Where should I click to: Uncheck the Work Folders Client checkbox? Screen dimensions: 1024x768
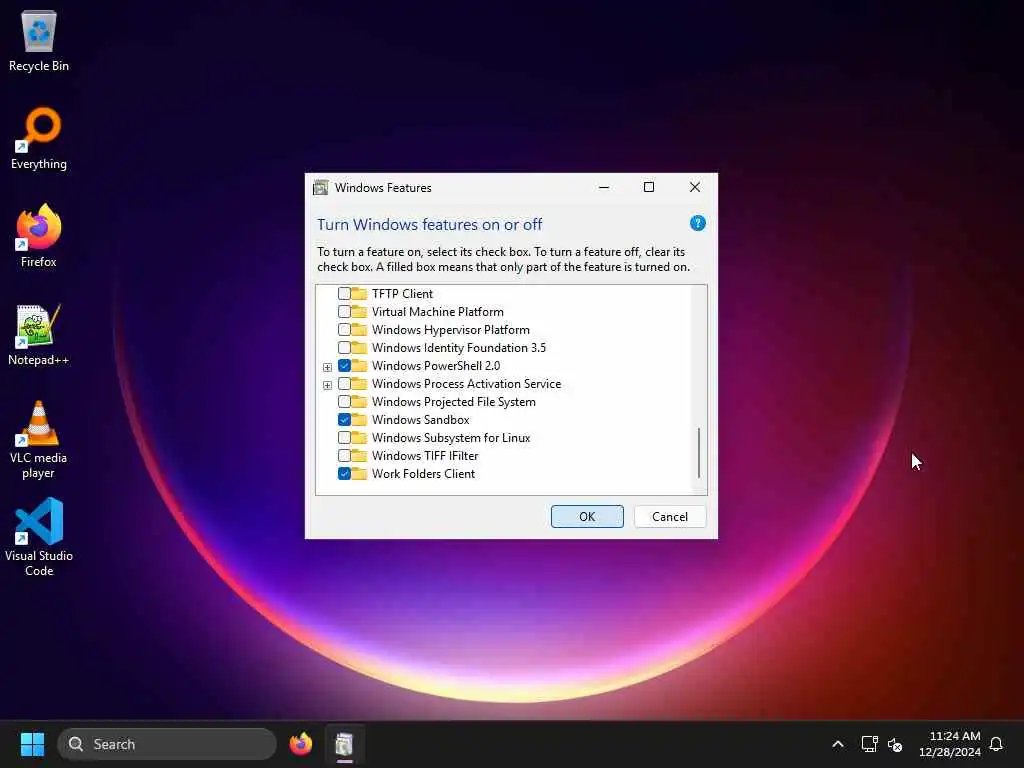pos(344,473)
